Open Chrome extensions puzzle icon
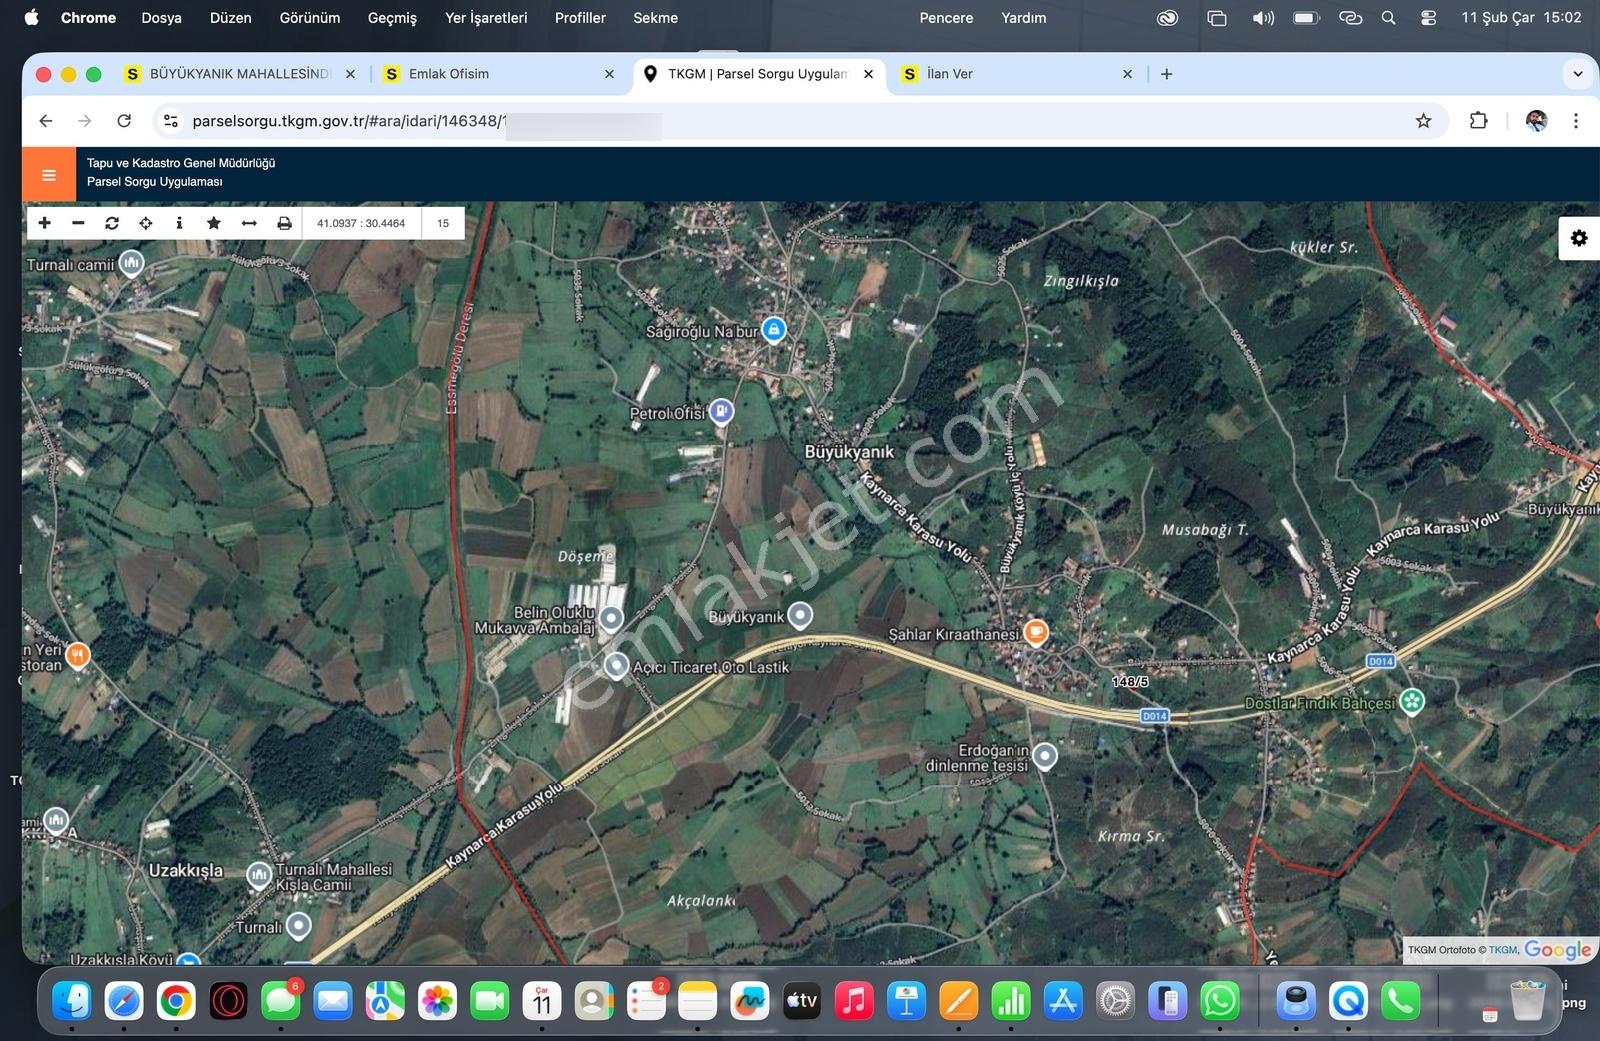Screen dimensions: 1600x1041 1478,121
